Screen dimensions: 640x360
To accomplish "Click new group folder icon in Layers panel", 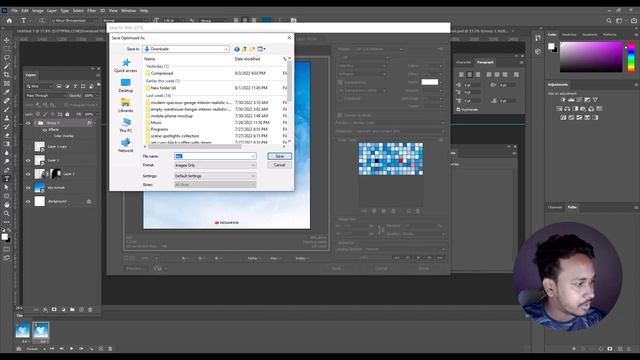I will 72,310.
